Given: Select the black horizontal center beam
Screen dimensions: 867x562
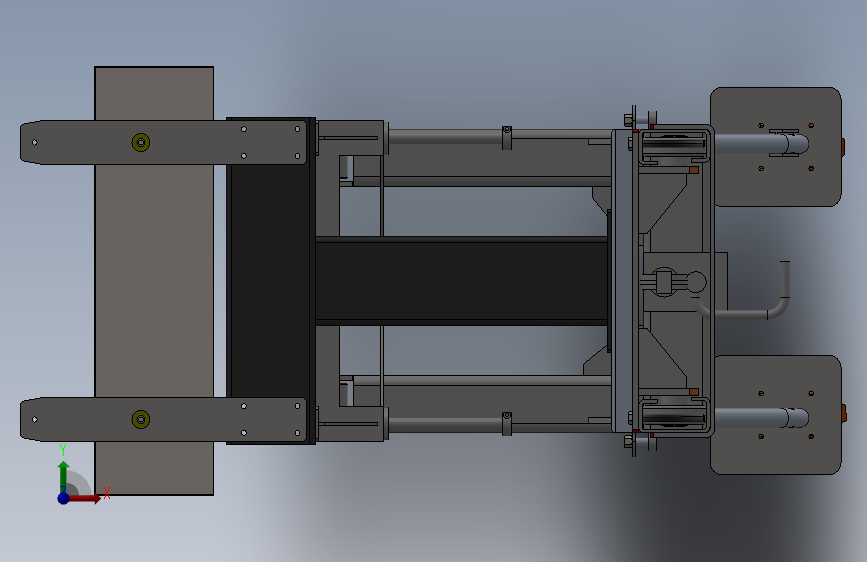Looking at the screenshot, I should [x=462, y=280].
